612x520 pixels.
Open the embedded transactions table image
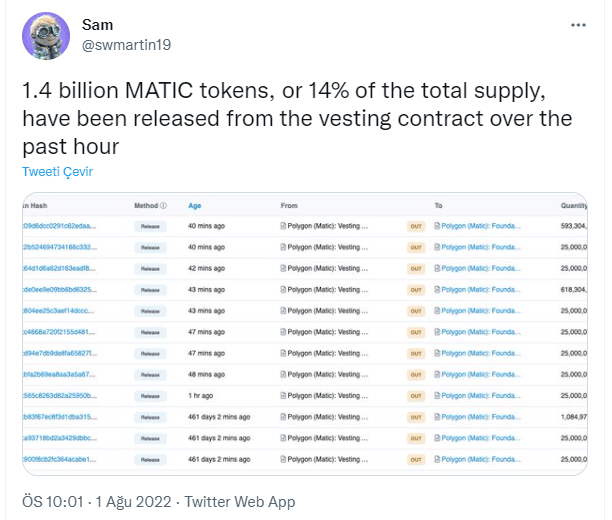(x=306, y=335)
